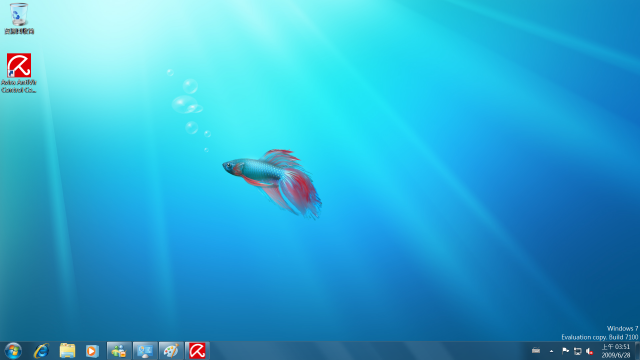The image size is (640, 360).
Task: Switch to the monitor/personalization taskbar window
Action: click(x=145, y=351)
